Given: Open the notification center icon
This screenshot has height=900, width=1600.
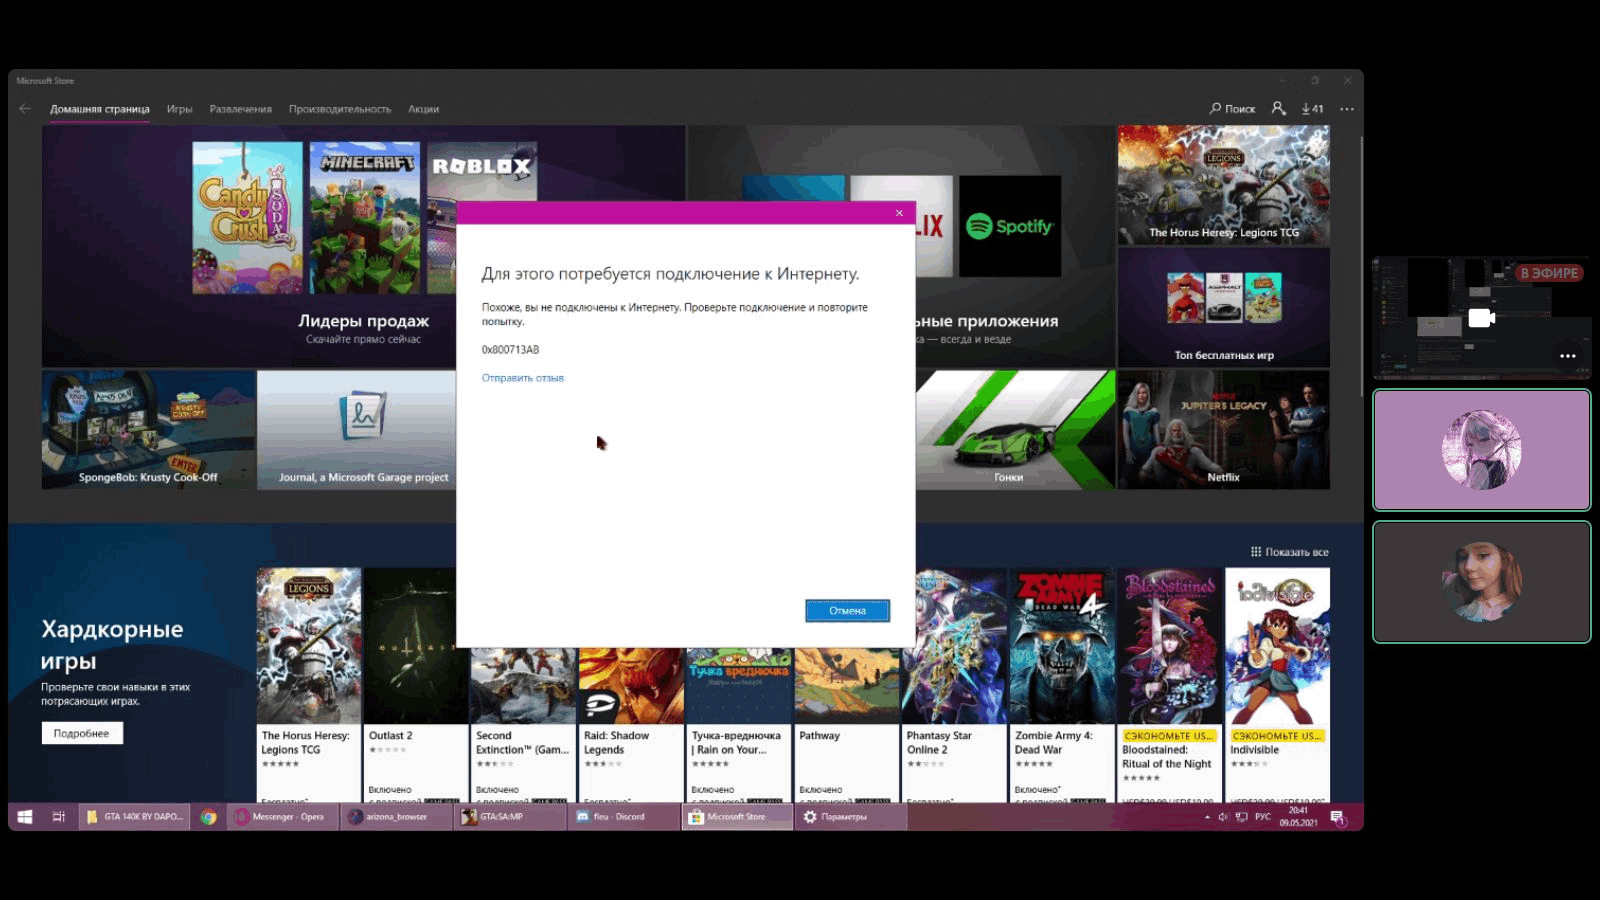Looking at the screenshot, I should (x=1338, y=818).
